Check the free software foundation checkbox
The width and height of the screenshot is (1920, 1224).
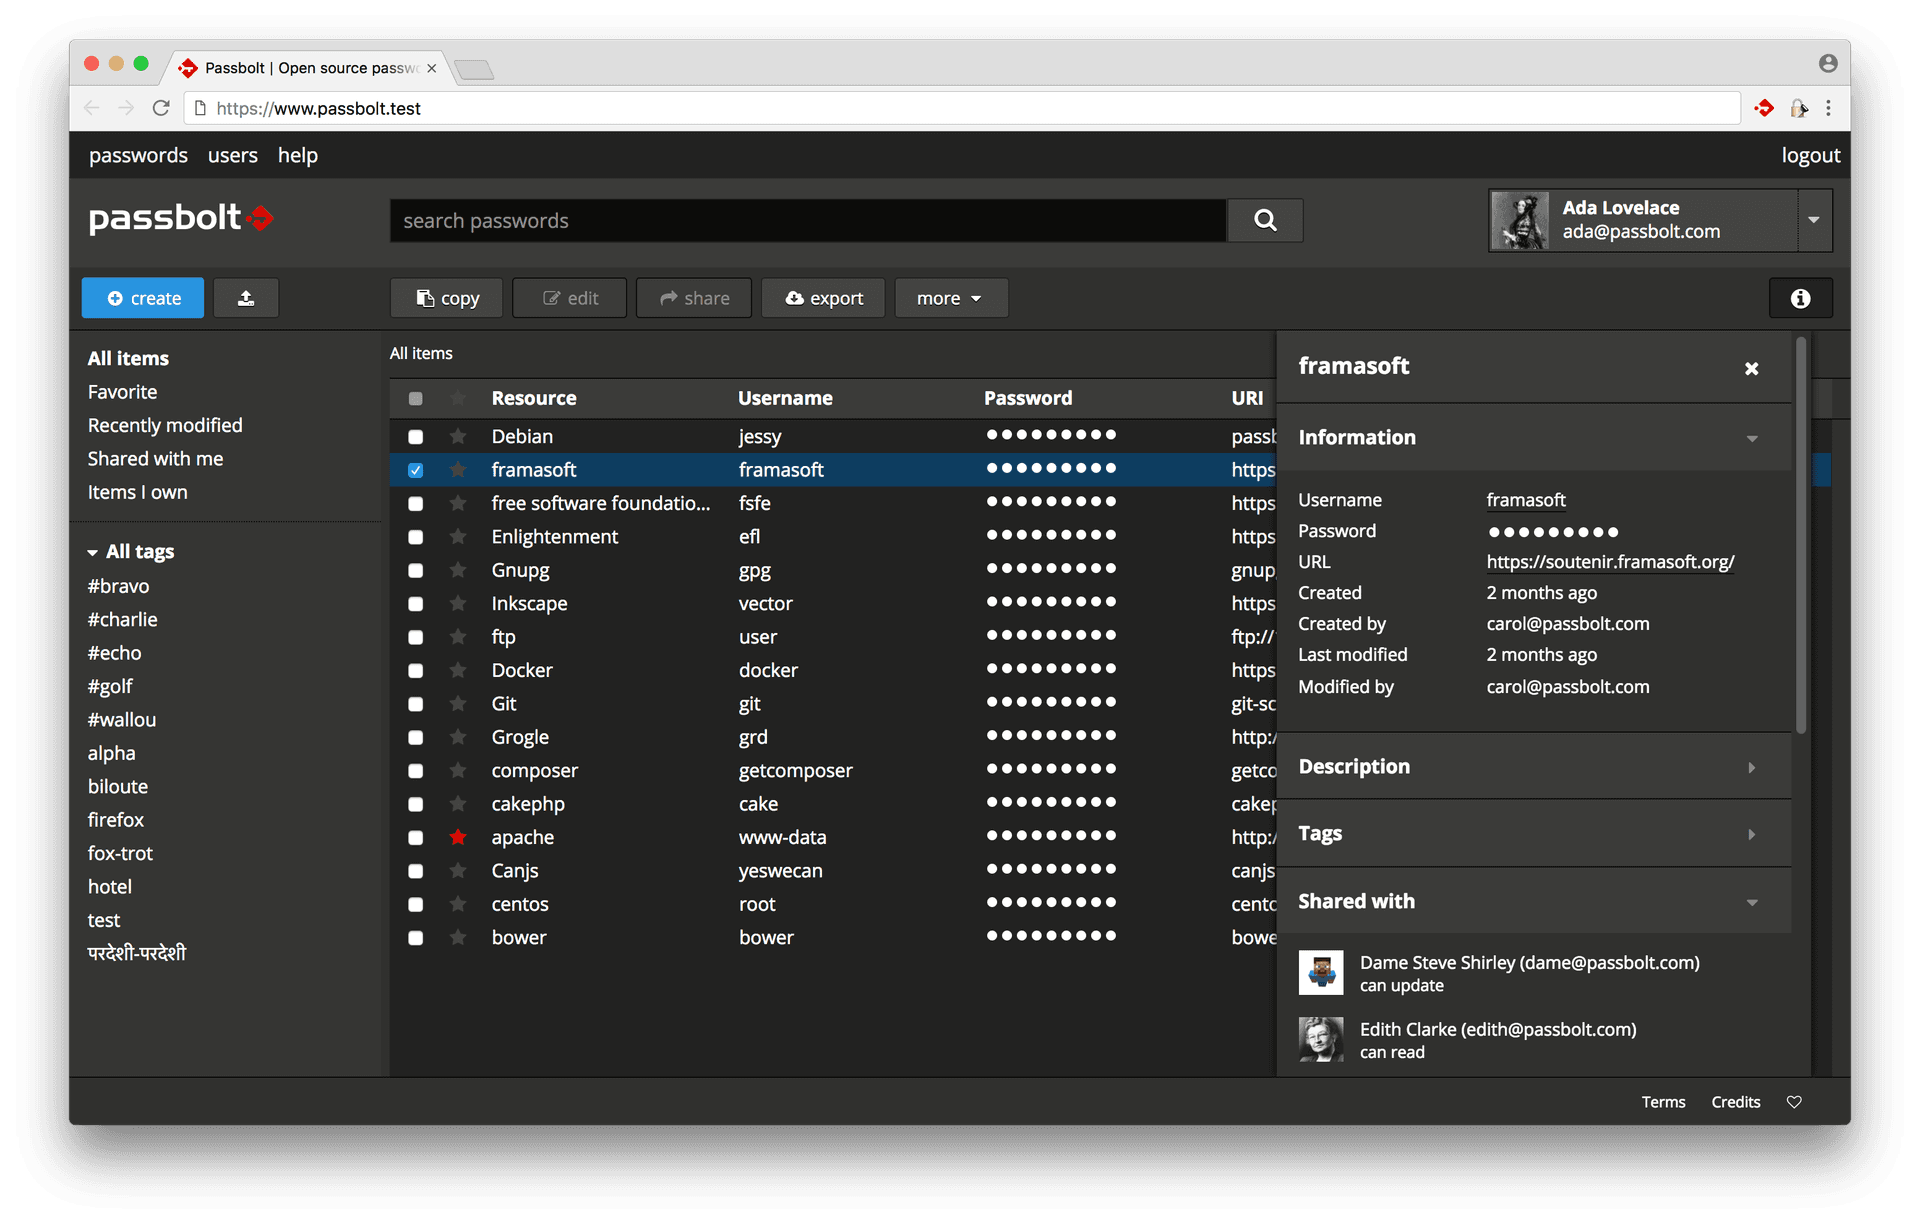click(x=416, y=504)
